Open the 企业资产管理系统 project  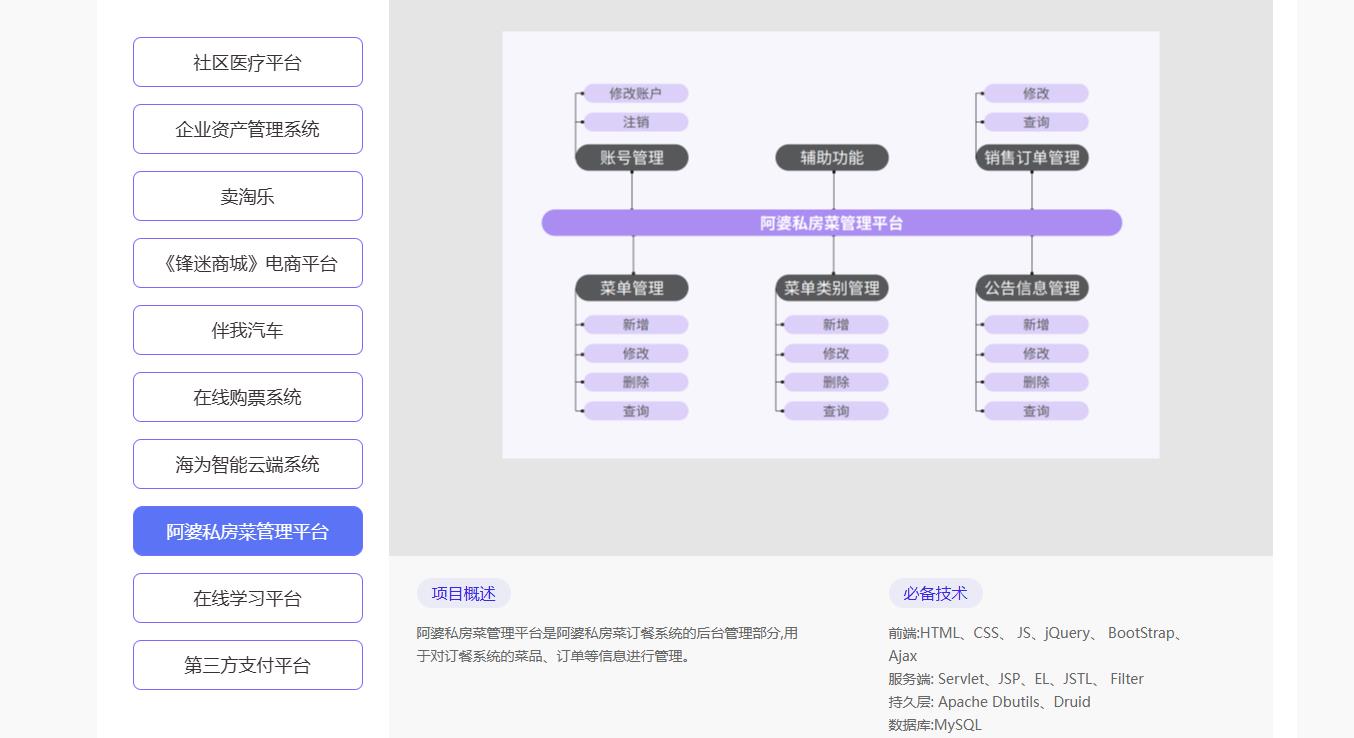coord(247,129)
